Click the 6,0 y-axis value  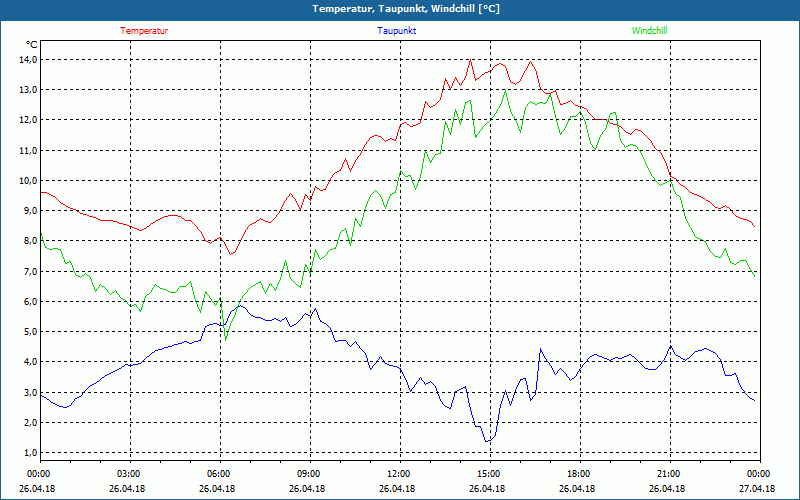pyautogui.click(x=31, y=302)
